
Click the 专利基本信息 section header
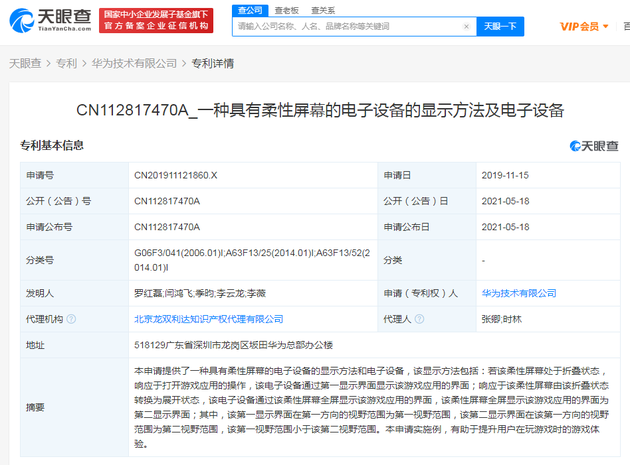coord(52,146)
